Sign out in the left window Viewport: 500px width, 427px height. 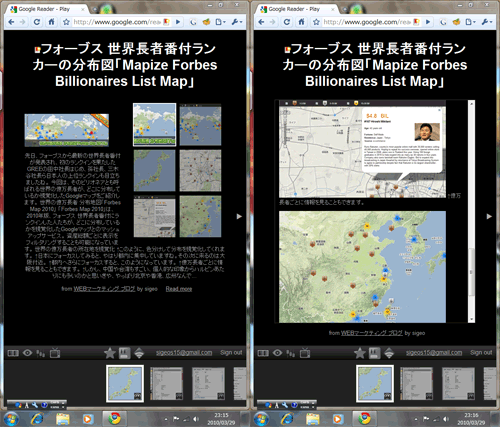coord(231,352)
